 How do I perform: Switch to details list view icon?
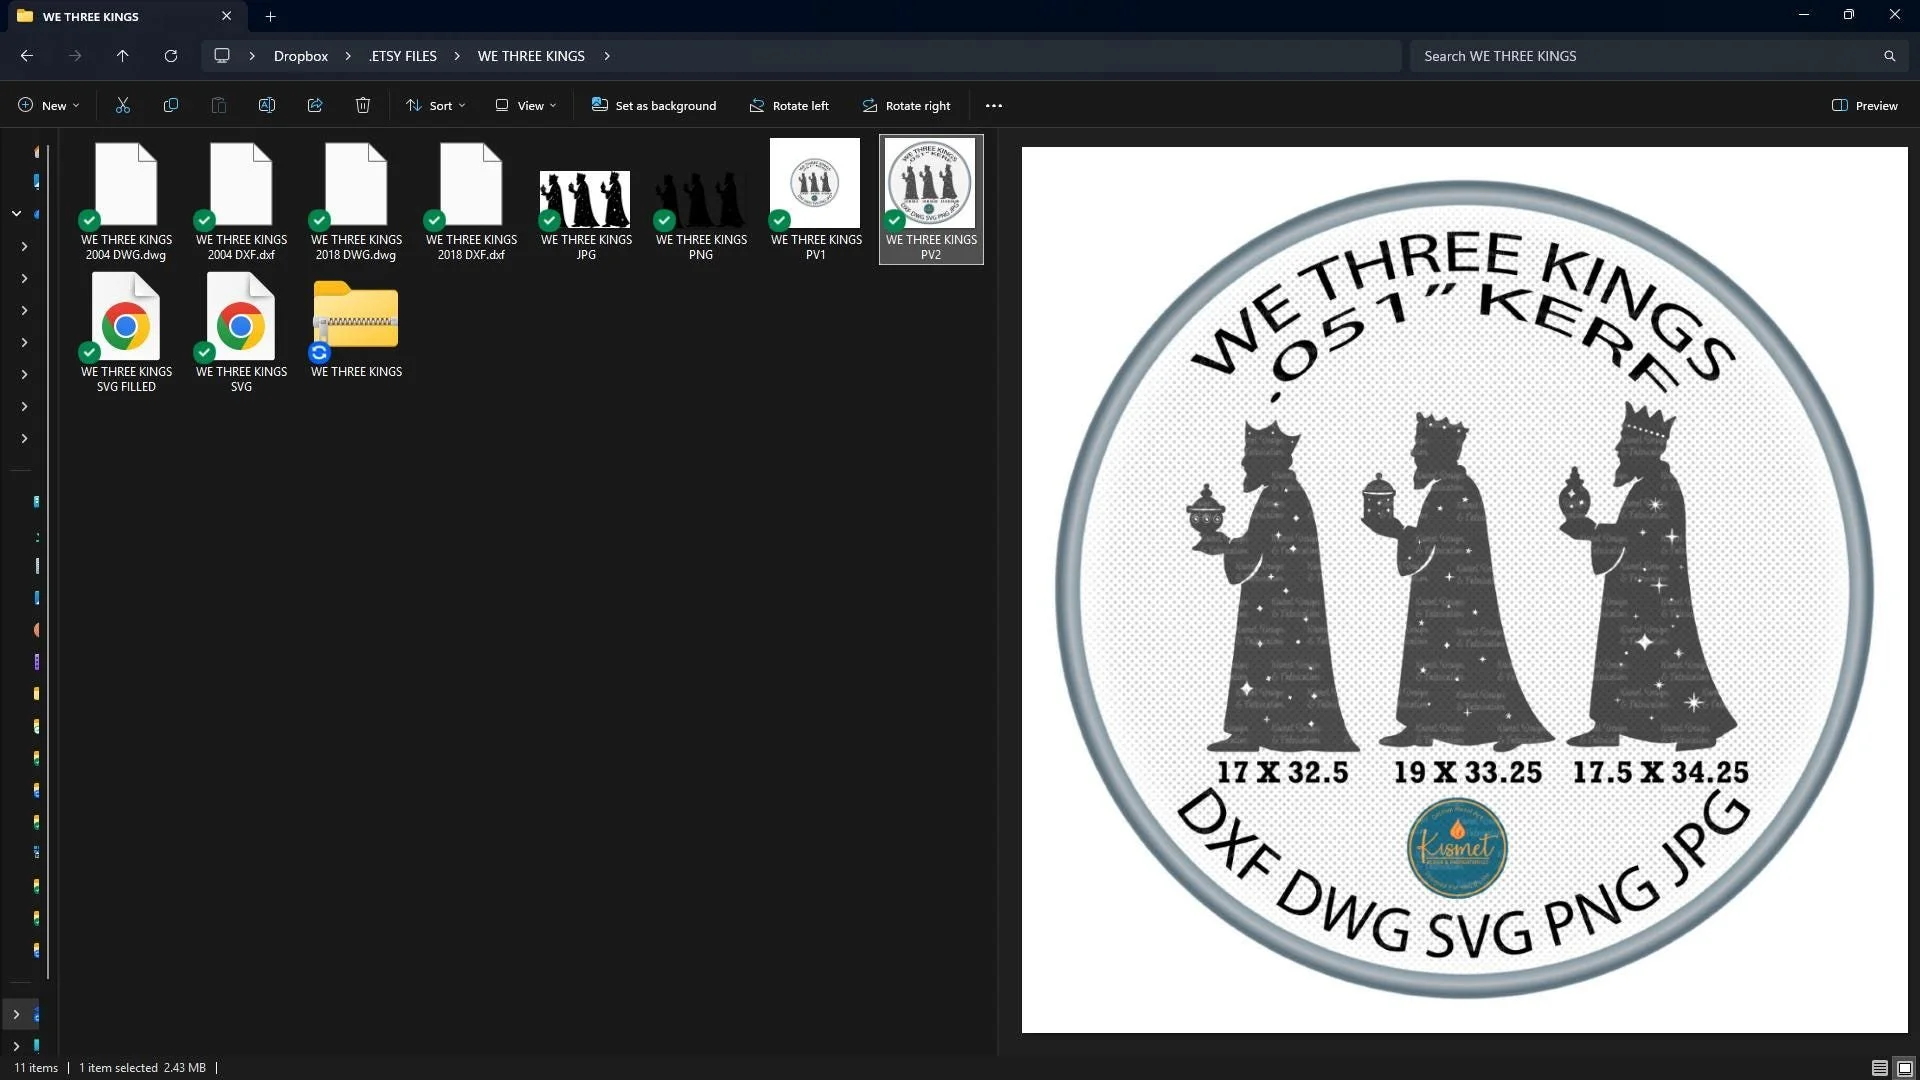coord(1879,1068)
